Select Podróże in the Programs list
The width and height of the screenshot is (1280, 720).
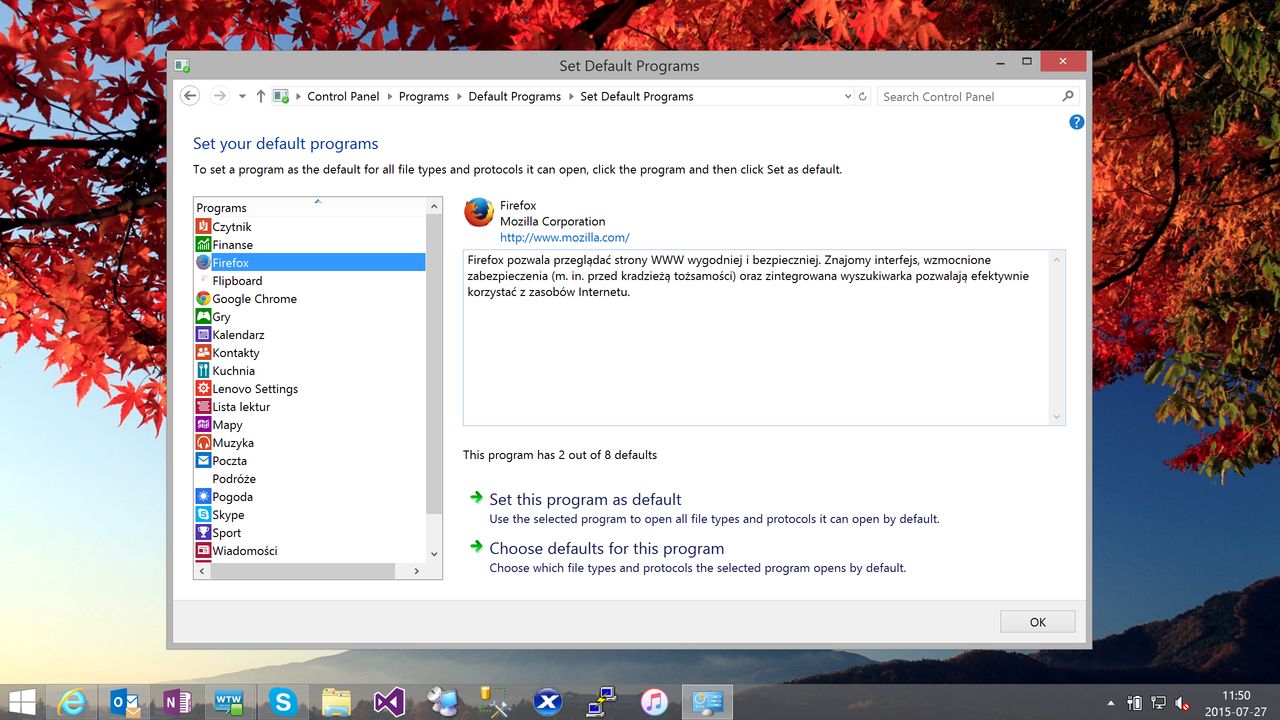click(310, 479)
